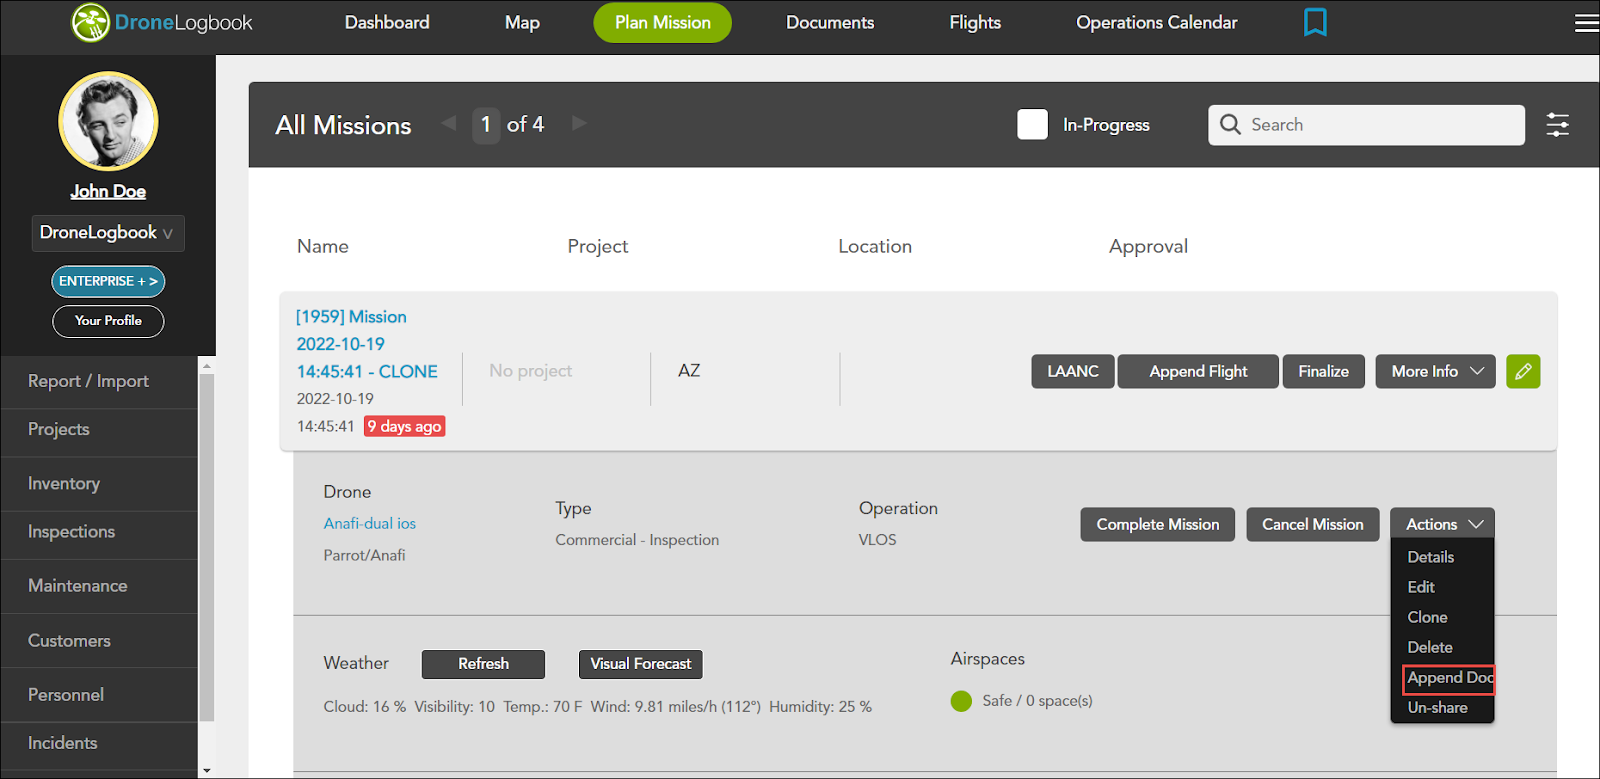Click the Finalize button

[1323, 371]
